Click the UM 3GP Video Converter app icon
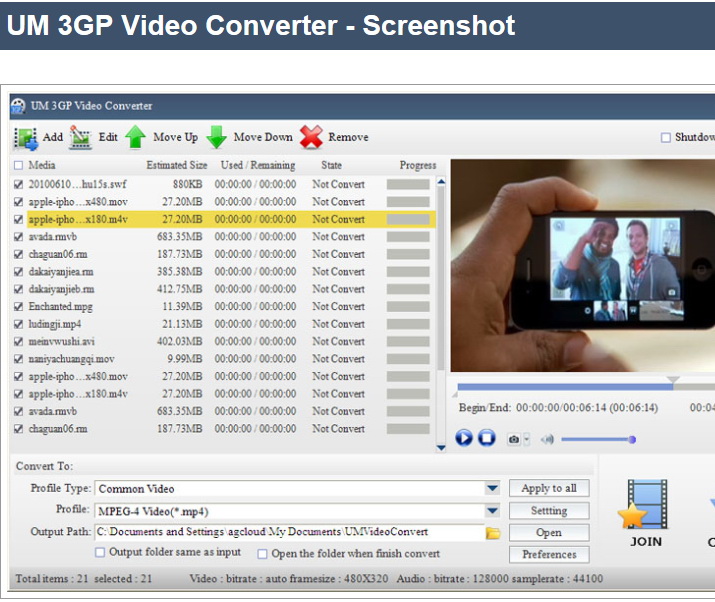The height and width of the screenshot is (602, 715). click(x=18, y=106)
